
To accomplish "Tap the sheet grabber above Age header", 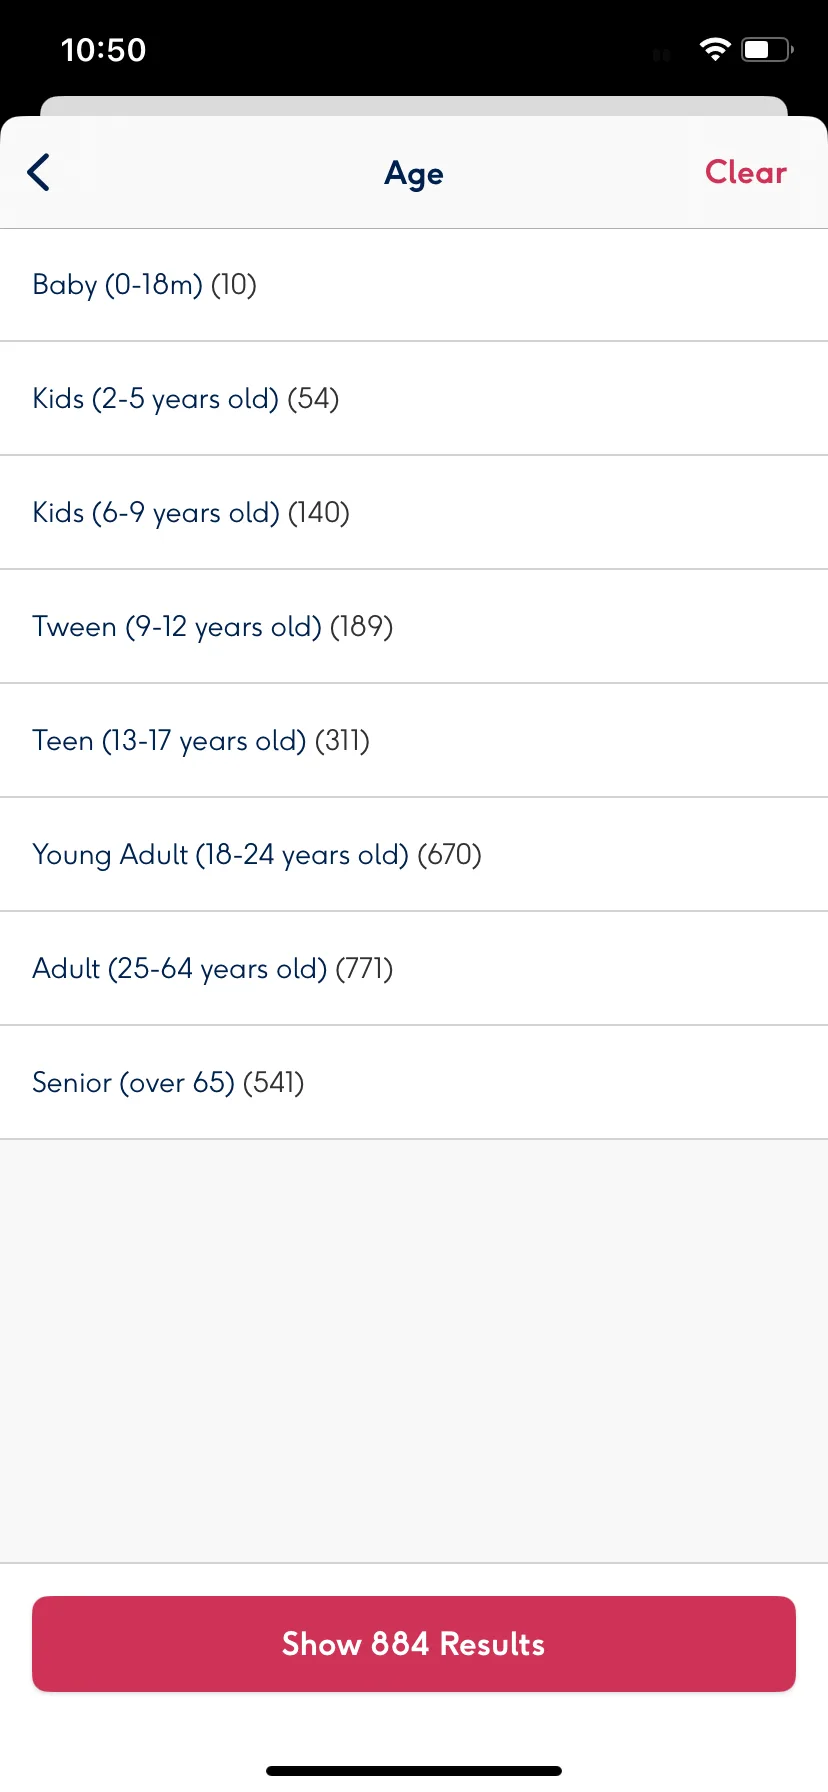I will [x=414, y=106].
